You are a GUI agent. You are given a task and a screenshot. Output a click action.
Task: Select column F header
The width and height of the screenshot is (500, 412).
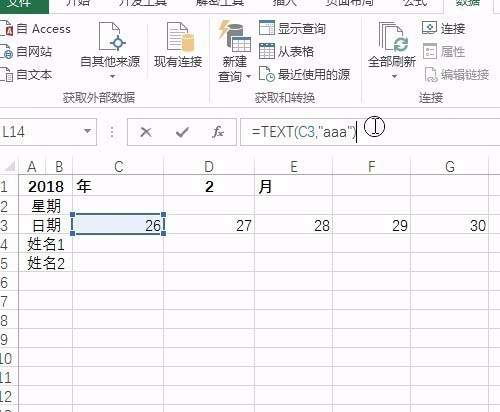coord(371,166)
